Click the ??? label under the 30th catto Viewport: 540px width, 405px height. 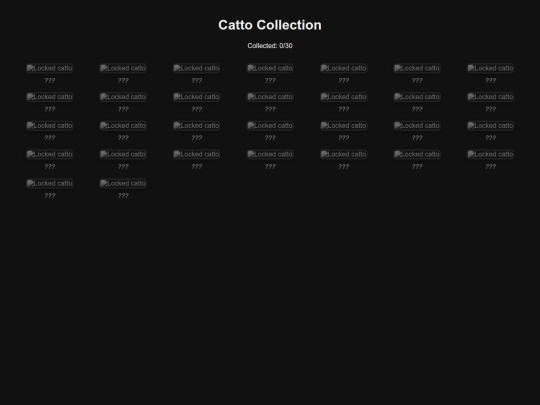pyautogui.click(x=123, y=196)
